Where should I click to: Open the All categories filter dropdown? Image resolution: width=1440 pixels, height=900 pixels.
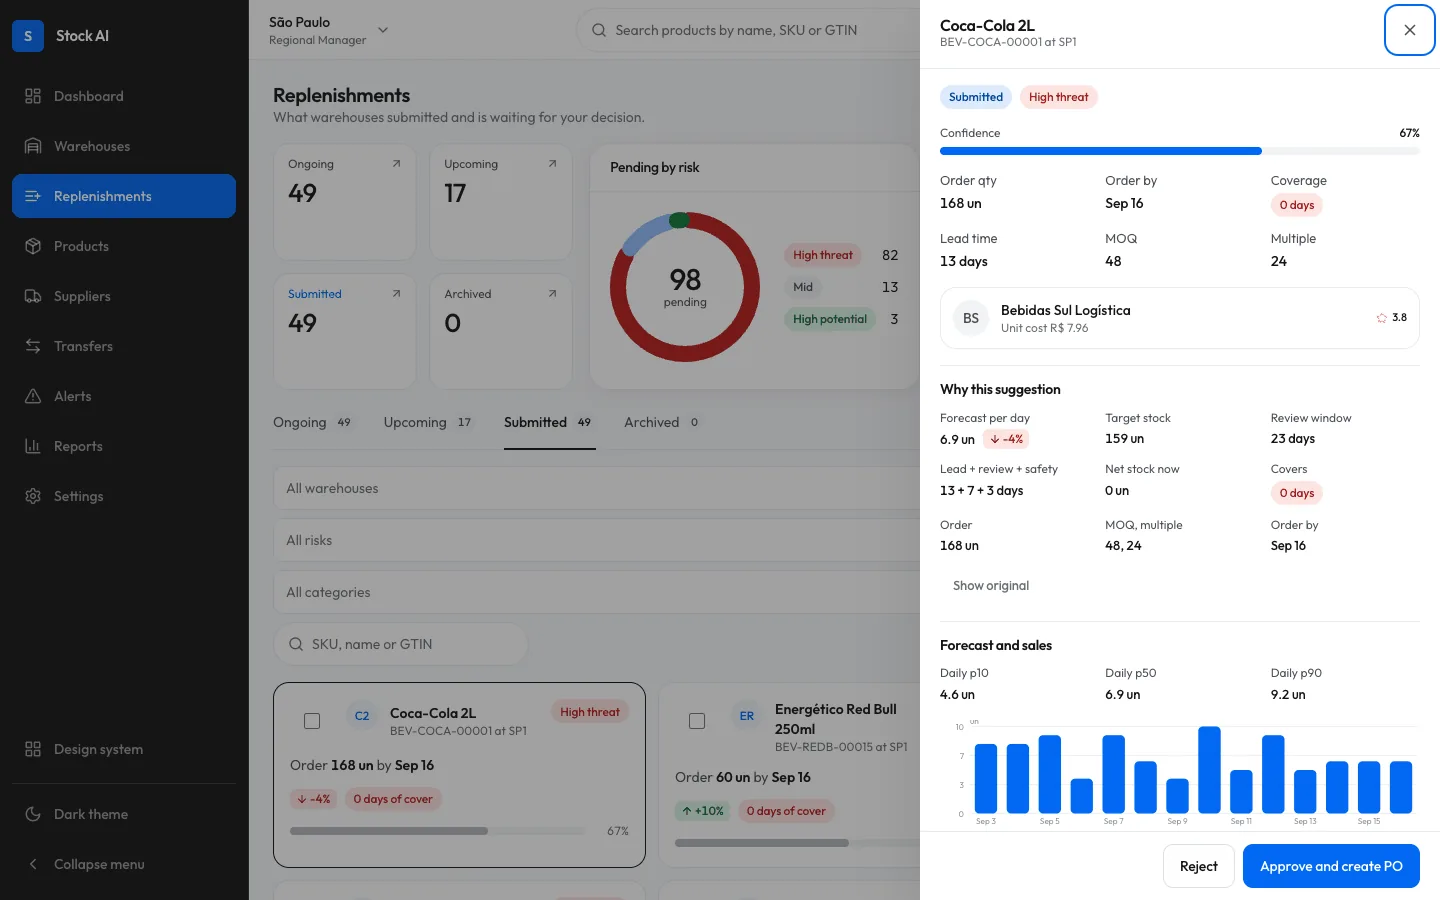click(x=597, y=592)
